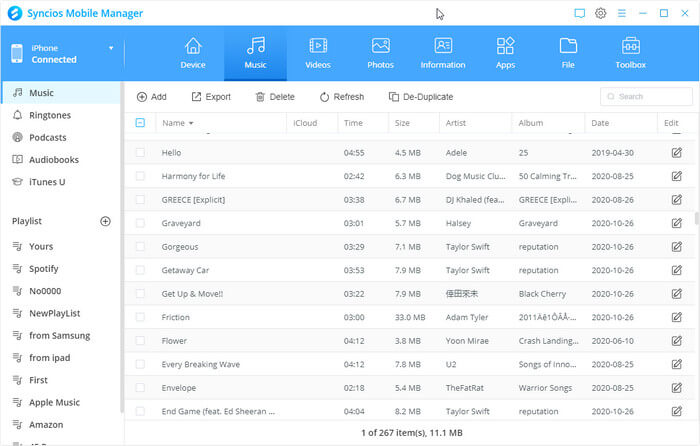
Task: Tick the Gorgeous row checkbox
Action: 140,247
